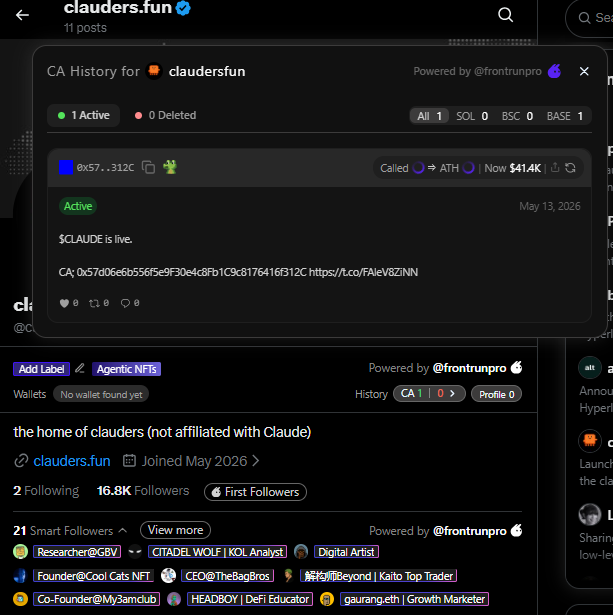The image size is (613, 615).
Task: Click the full contract address text
Action: 191,272
